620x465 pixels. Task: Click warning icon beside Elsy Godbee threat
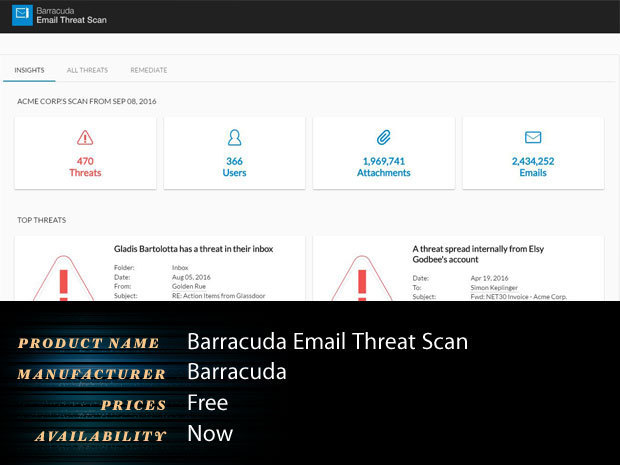click(362, 278)
